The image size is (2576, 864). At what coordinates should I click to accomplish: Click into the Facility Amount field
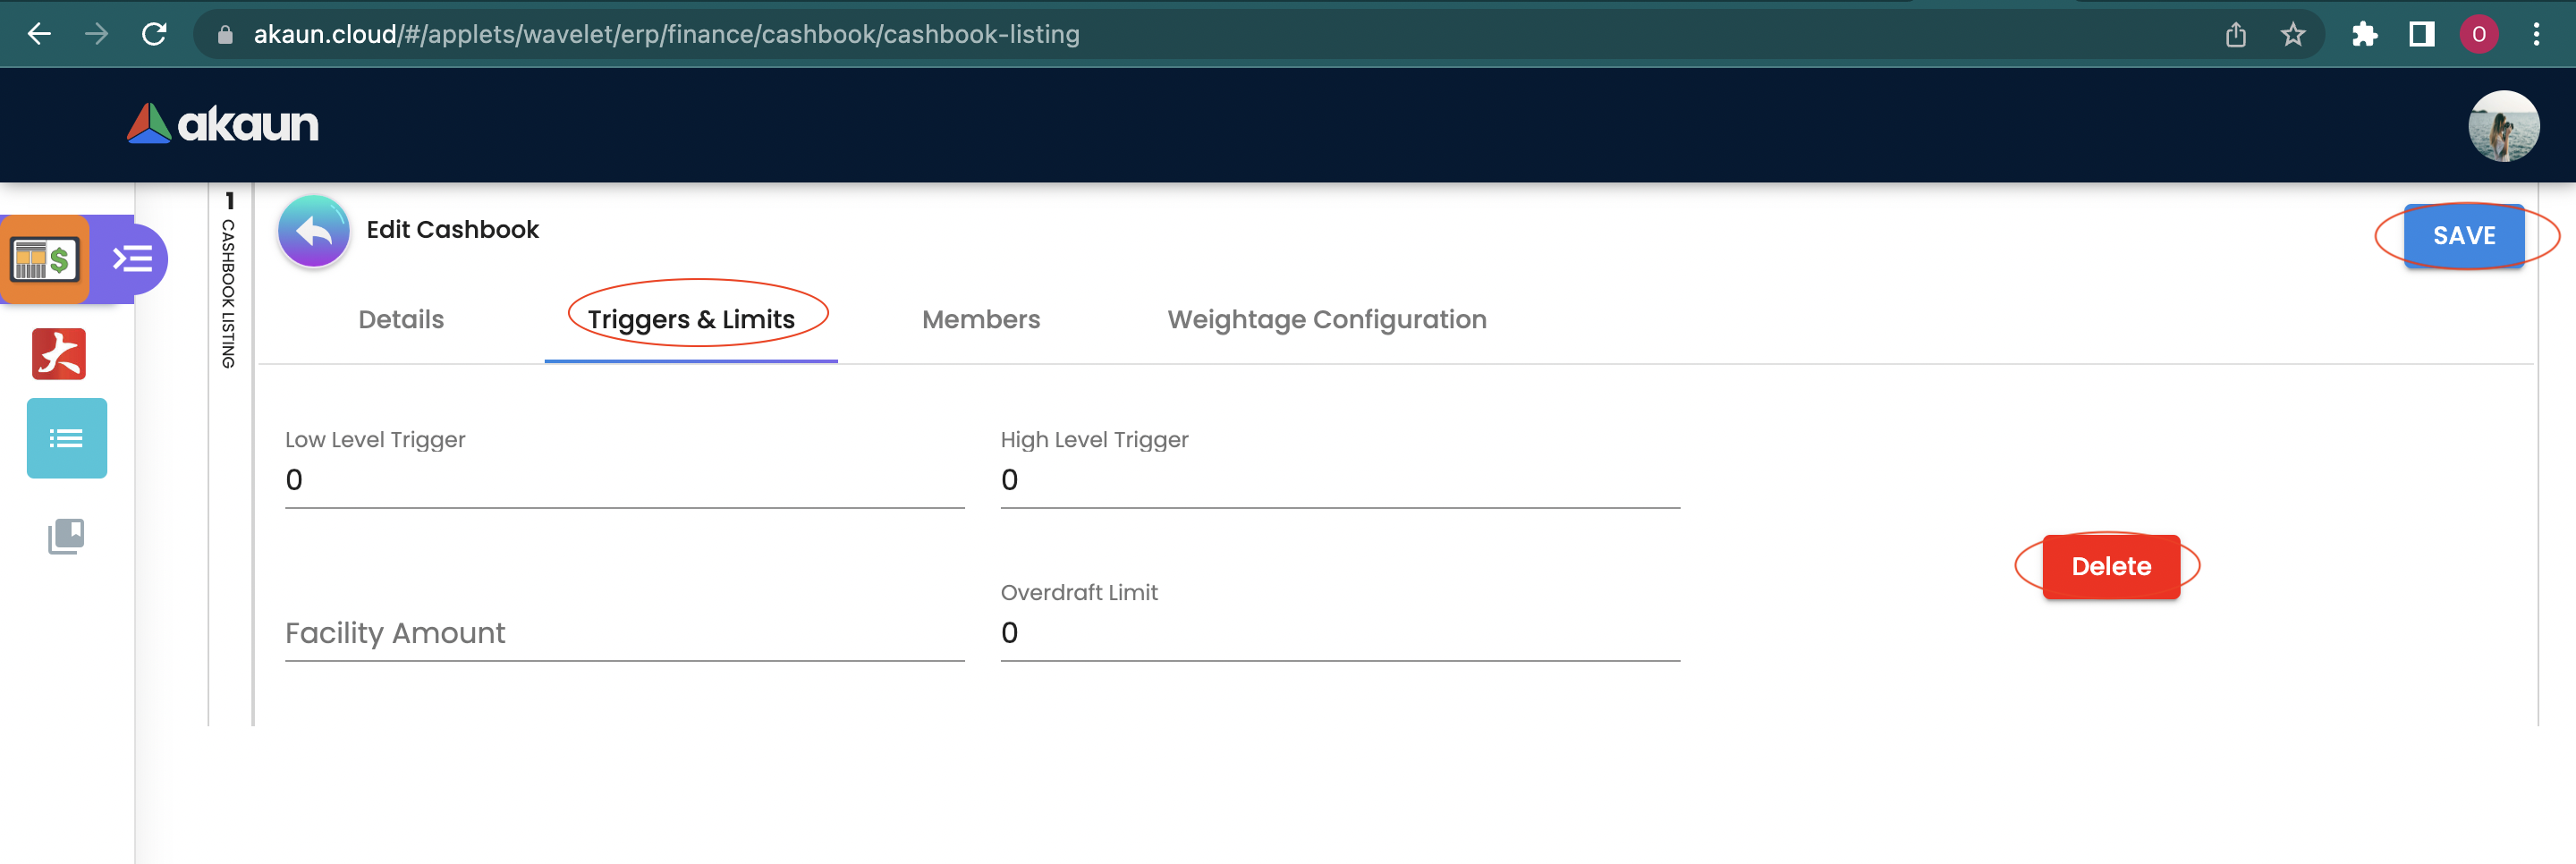point(624,634)
